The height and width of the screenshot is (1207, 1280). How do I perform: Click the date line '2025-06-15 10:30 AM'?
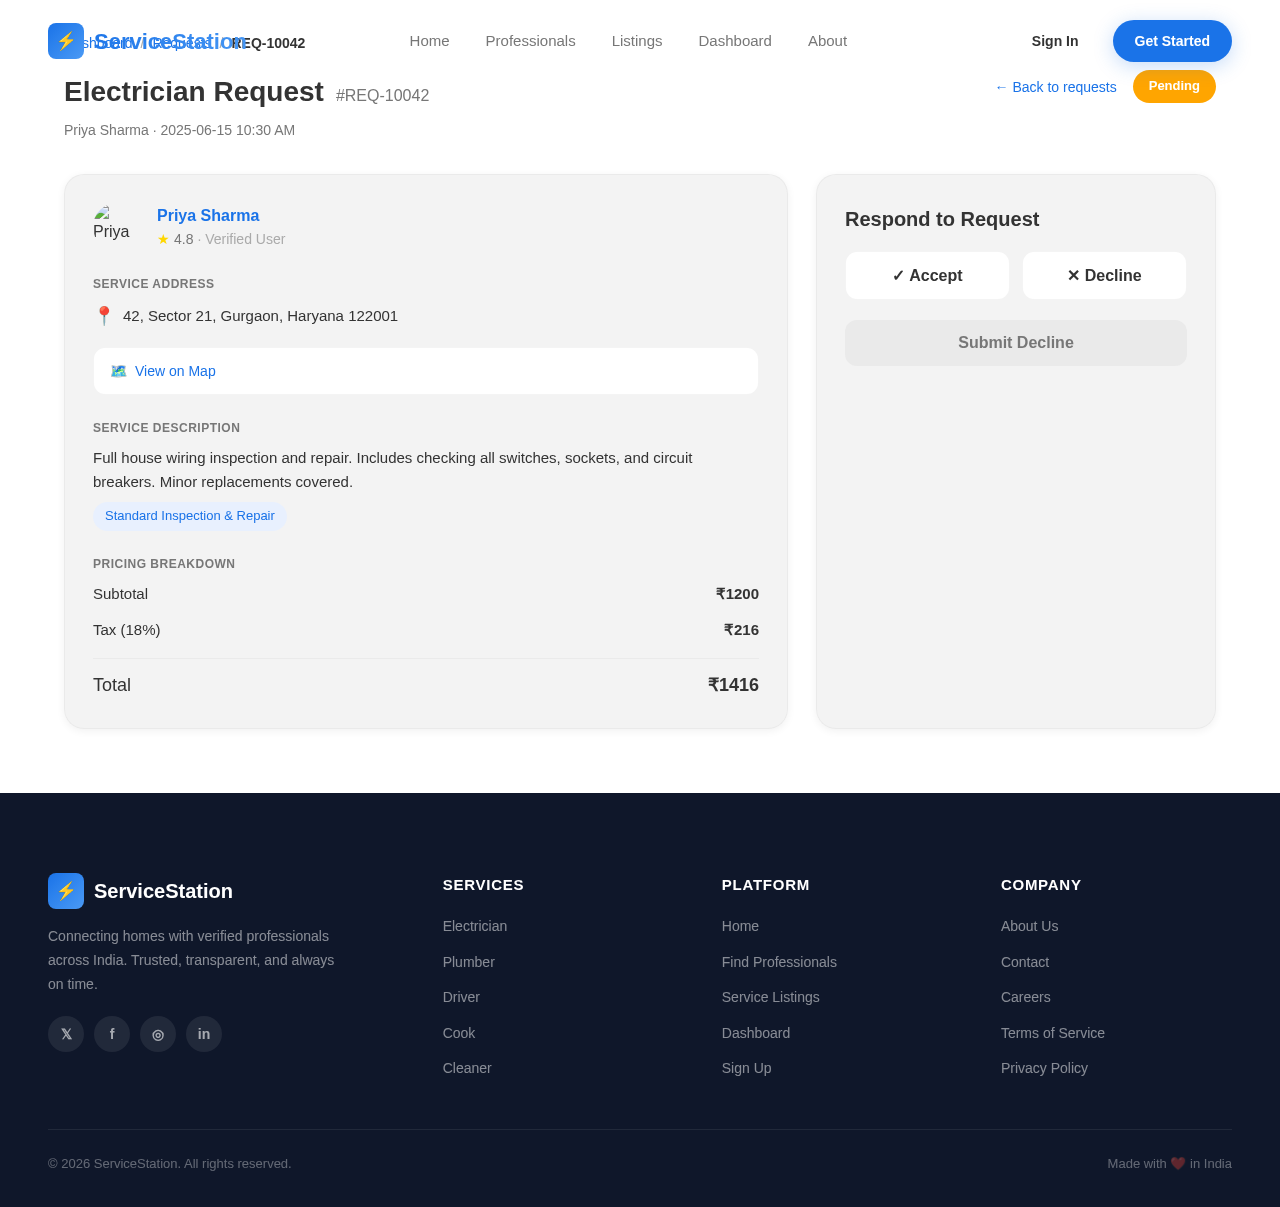(227, 130)
